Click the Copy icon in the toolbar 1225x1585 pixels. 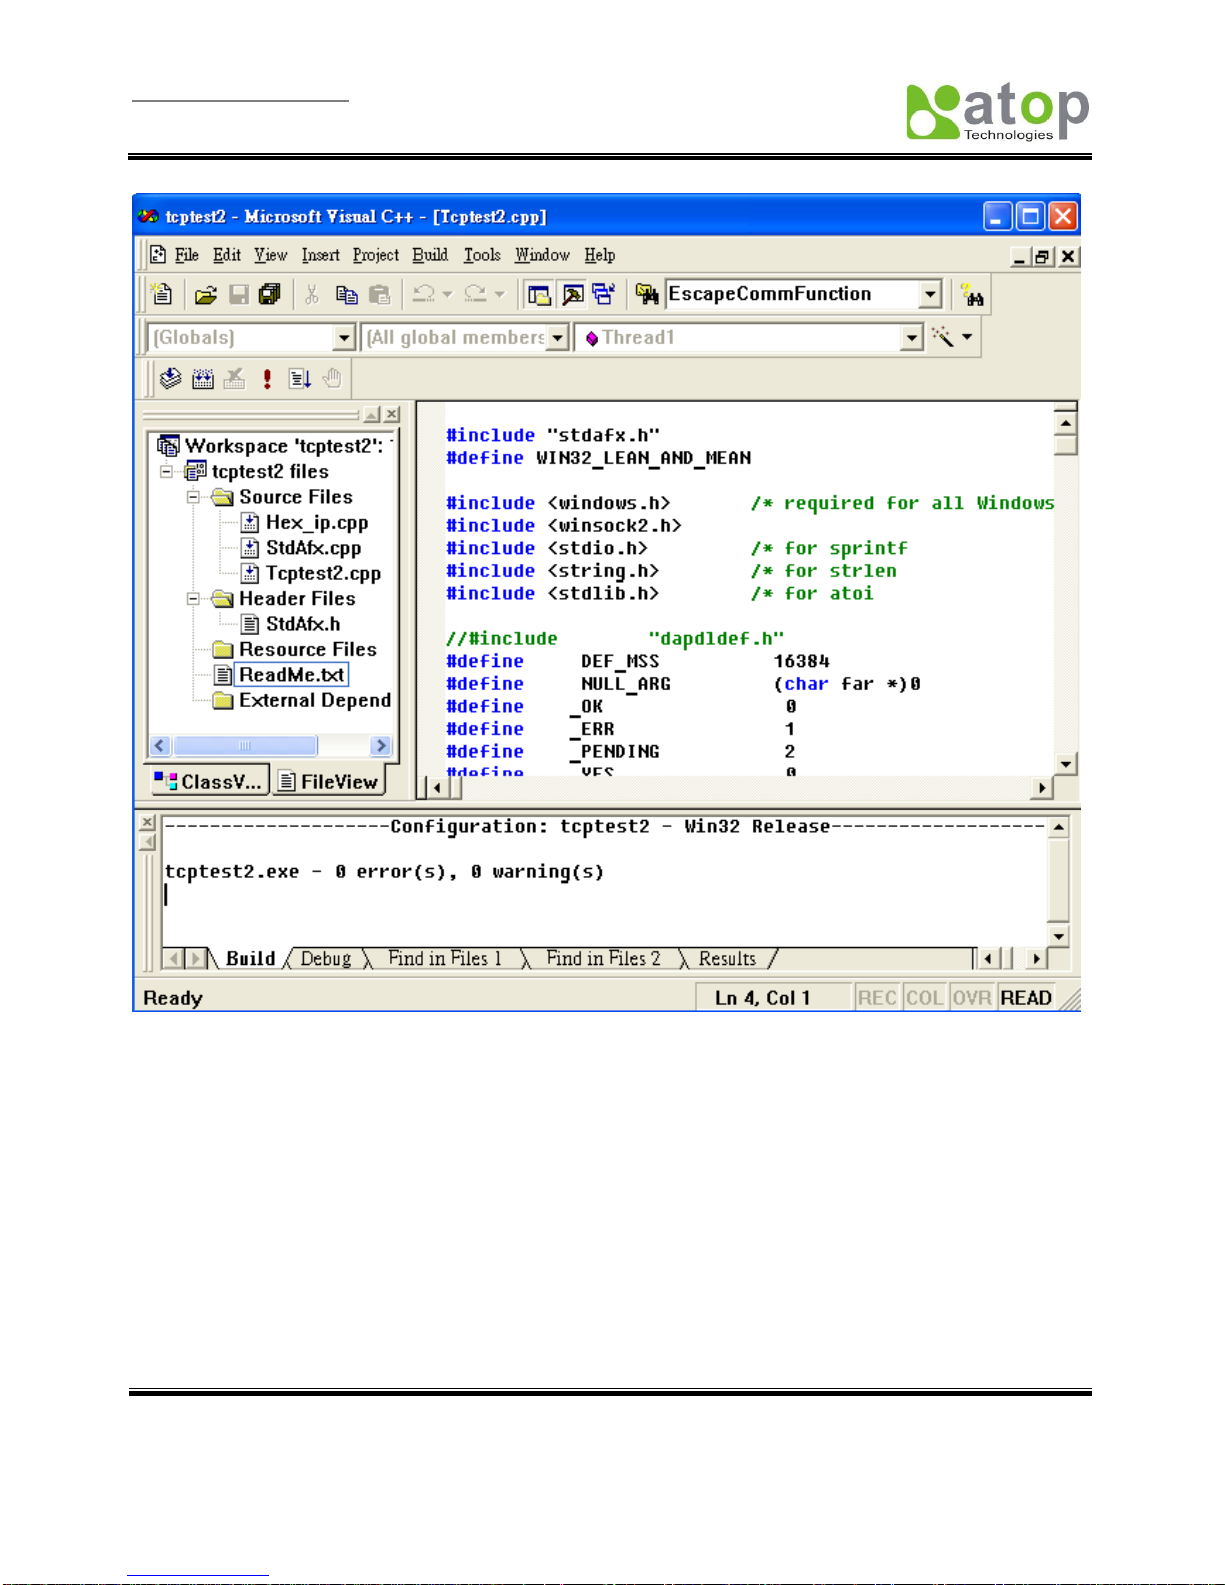[346, 294]
